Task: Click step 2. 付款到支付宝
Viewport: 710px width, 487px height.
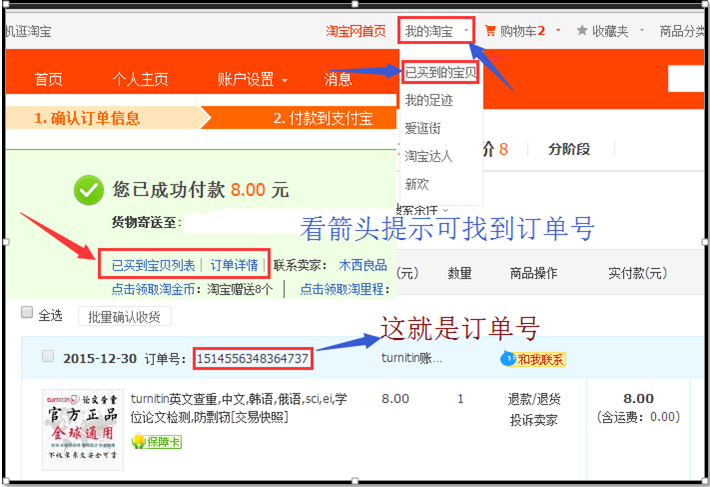Action: coord(323,118)
